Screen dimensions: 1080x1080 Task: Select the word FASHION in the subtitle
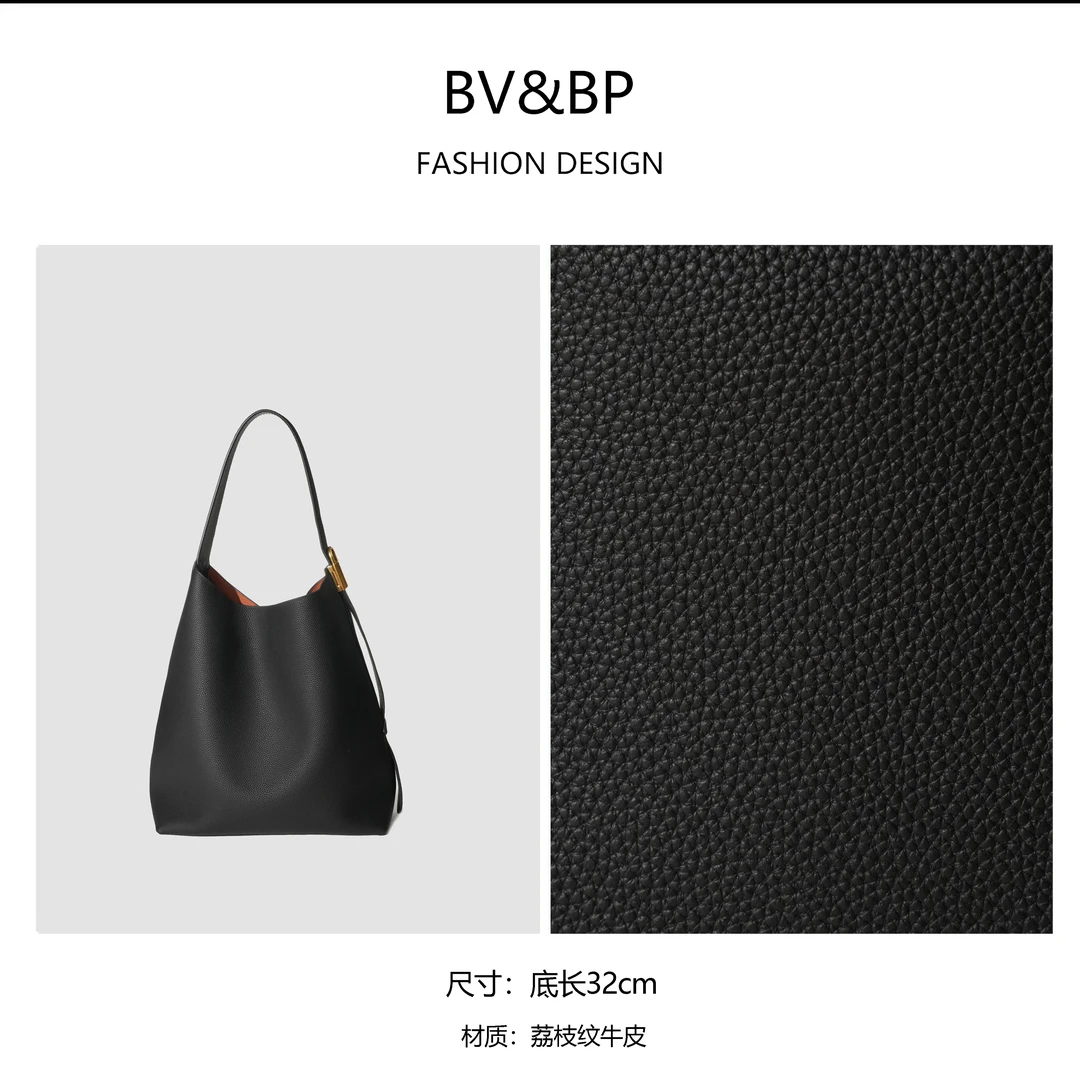tap(481, 164)
